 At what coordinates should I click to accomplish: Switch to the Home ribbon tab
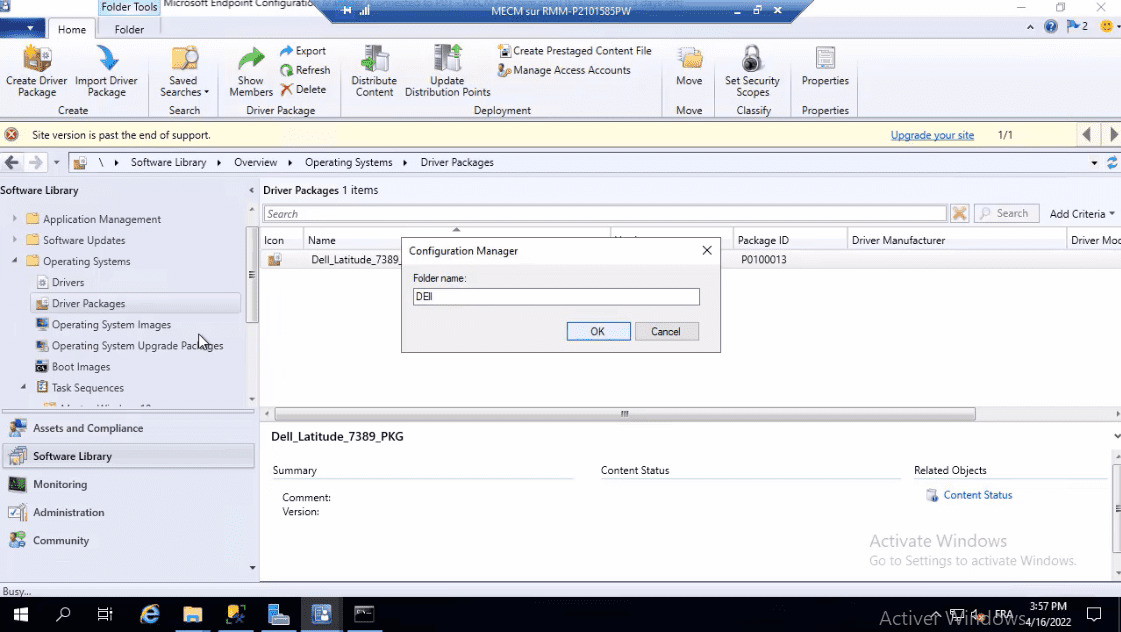pos(71,29)
